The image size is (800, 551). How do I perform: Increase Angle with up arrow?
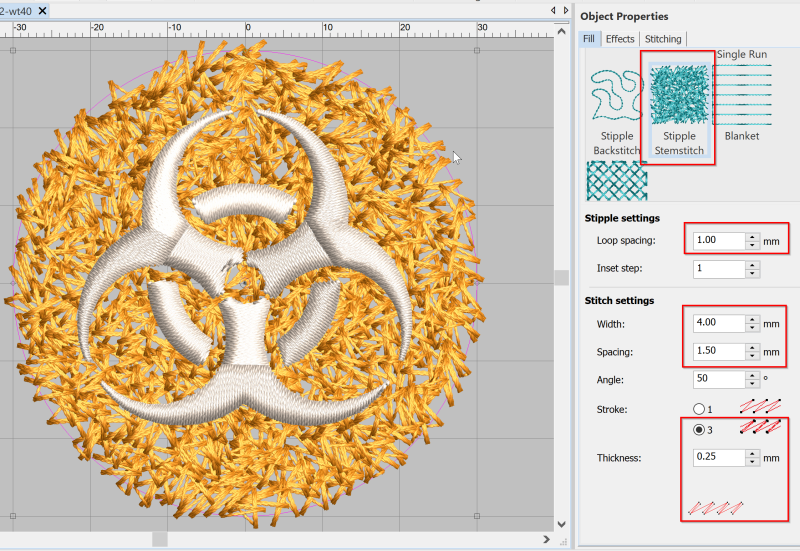[x=753, y=375]
